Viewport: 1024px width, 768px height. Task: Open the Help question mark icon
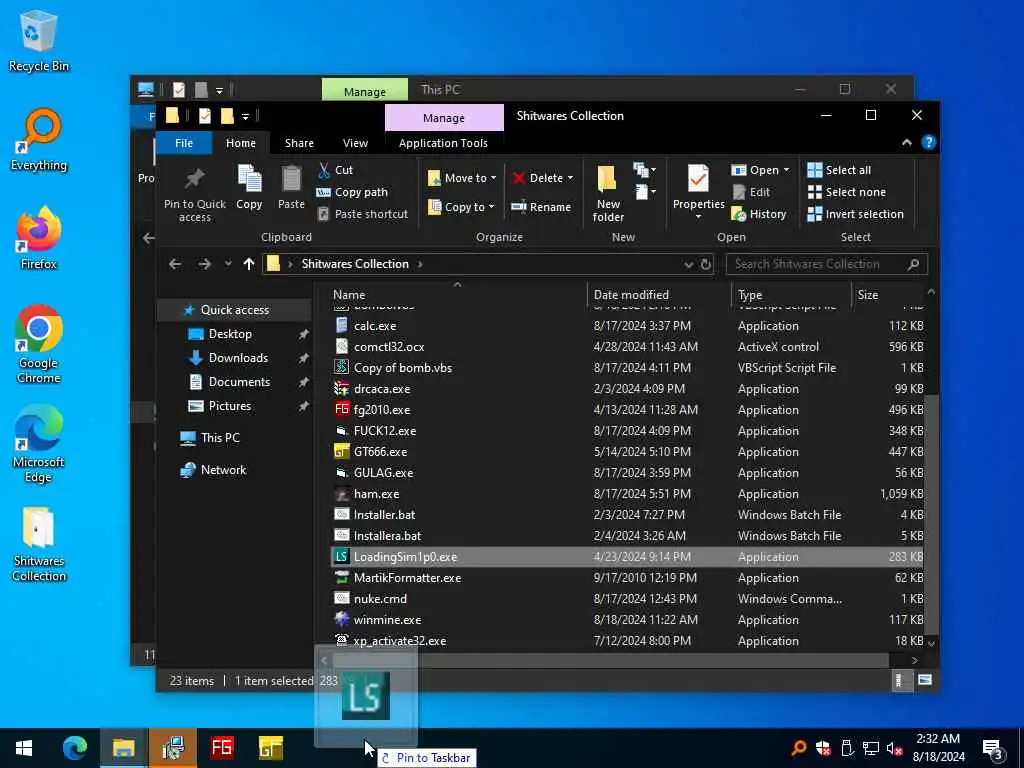tap(929, 142)
